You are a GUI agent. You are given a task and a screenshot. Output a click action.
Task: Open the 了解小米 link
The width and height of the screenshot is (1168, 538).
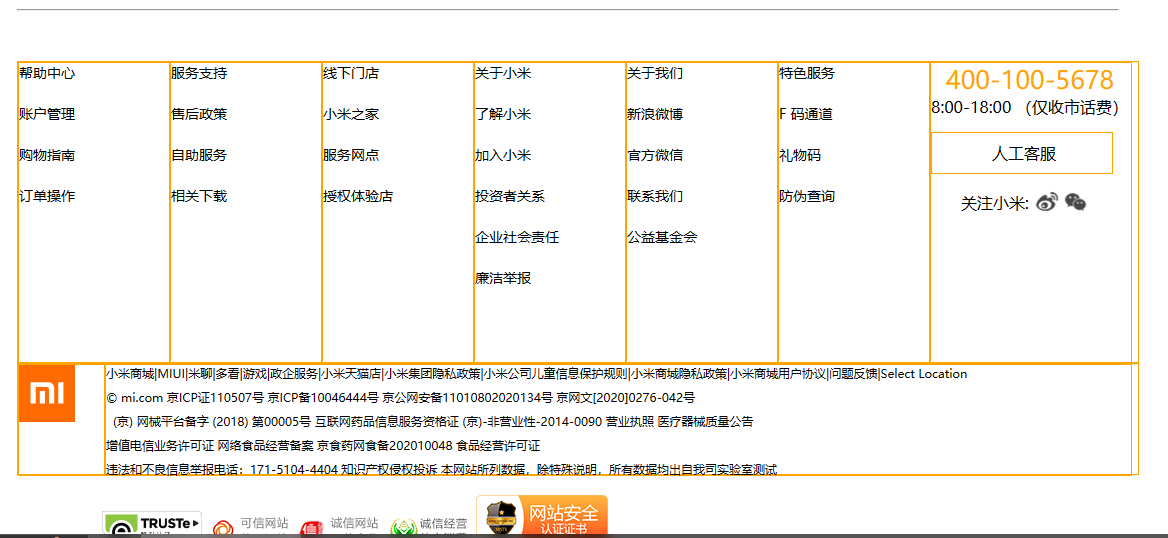503,115
